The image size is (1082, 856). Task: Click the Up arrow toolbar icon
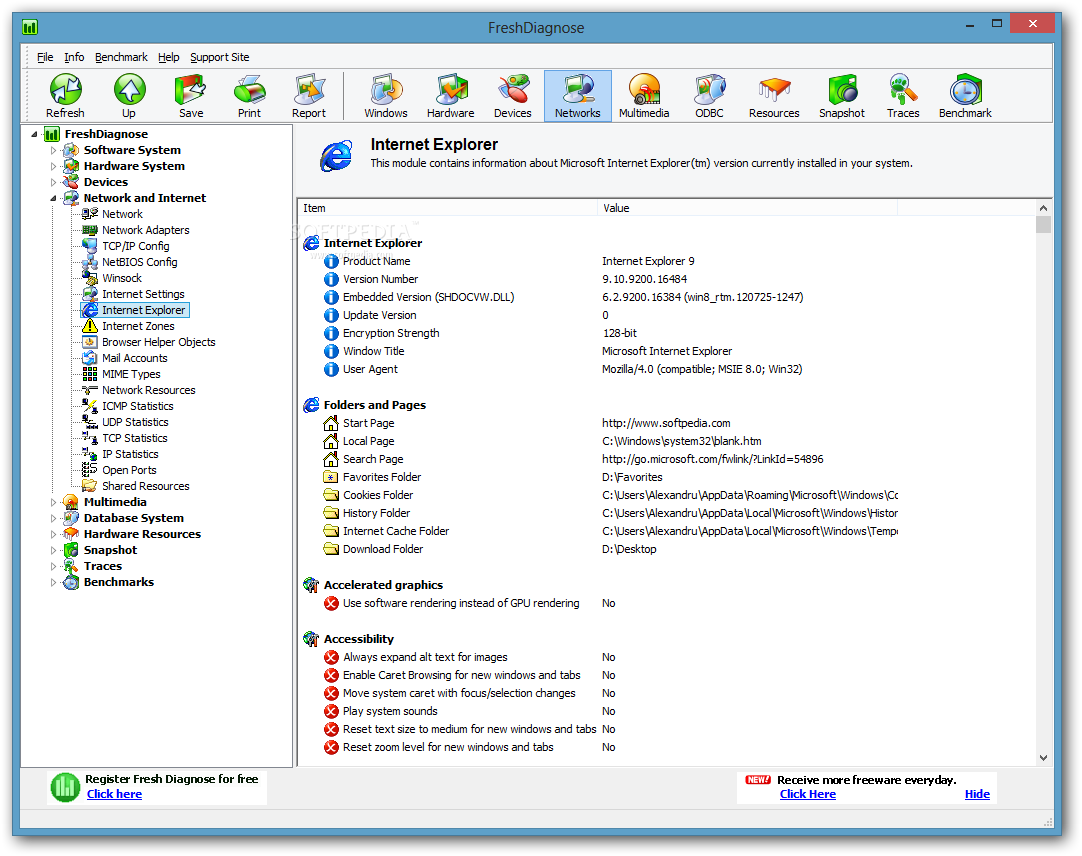(129, 97)
